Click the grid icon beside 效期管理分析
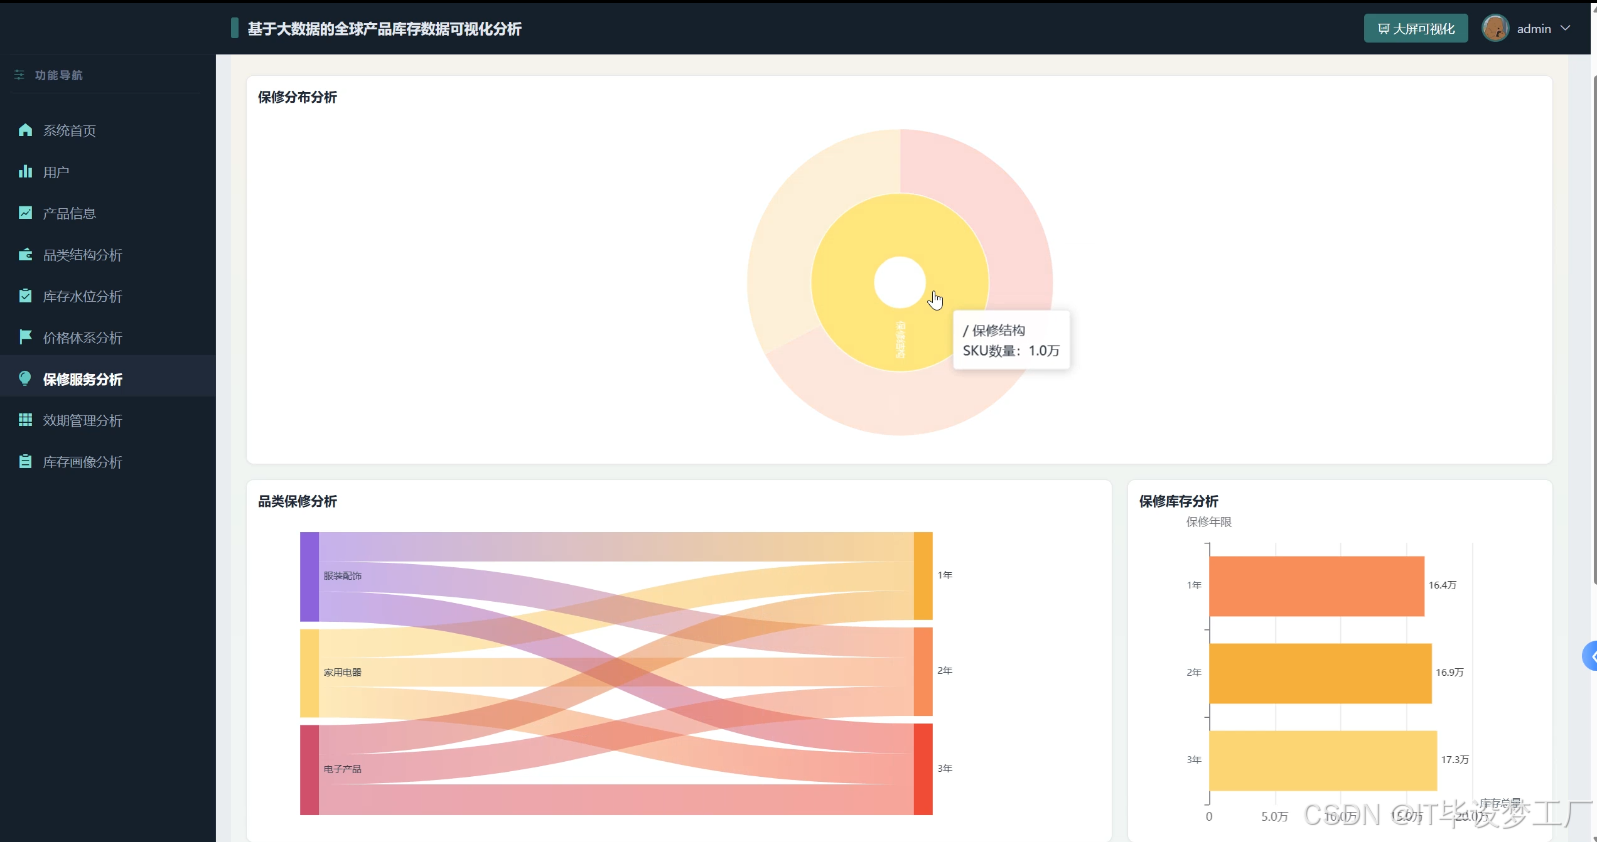 [25, 420]
